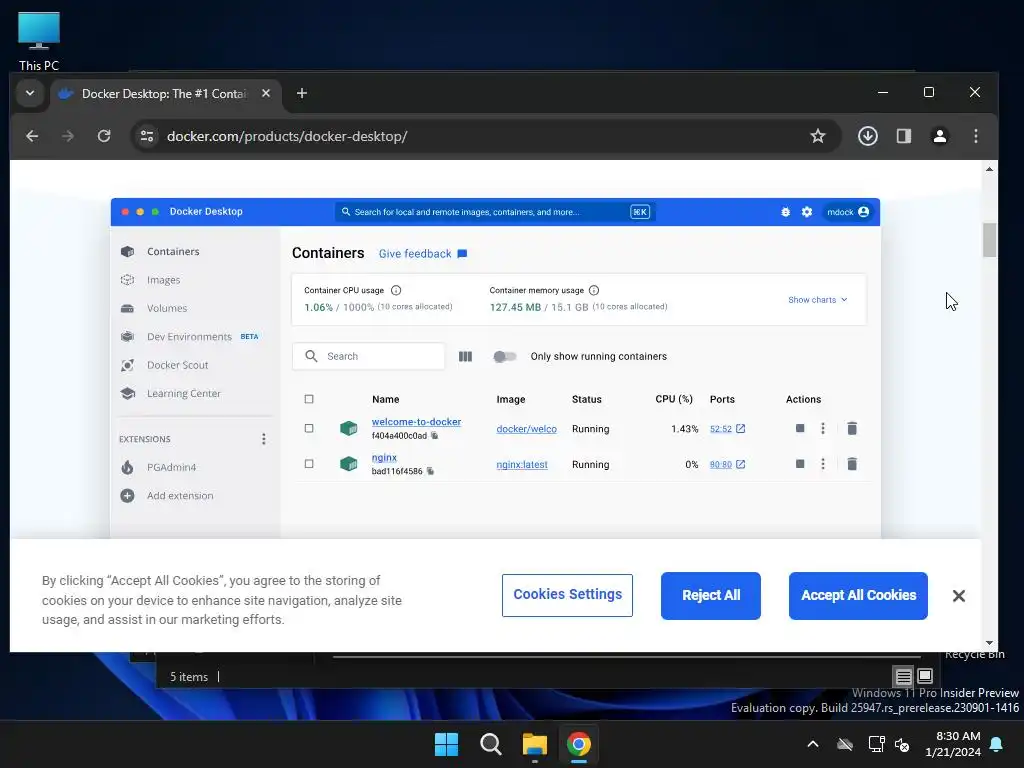
Task: Click the bug report icon in Docker header
Action: [786, 212]
